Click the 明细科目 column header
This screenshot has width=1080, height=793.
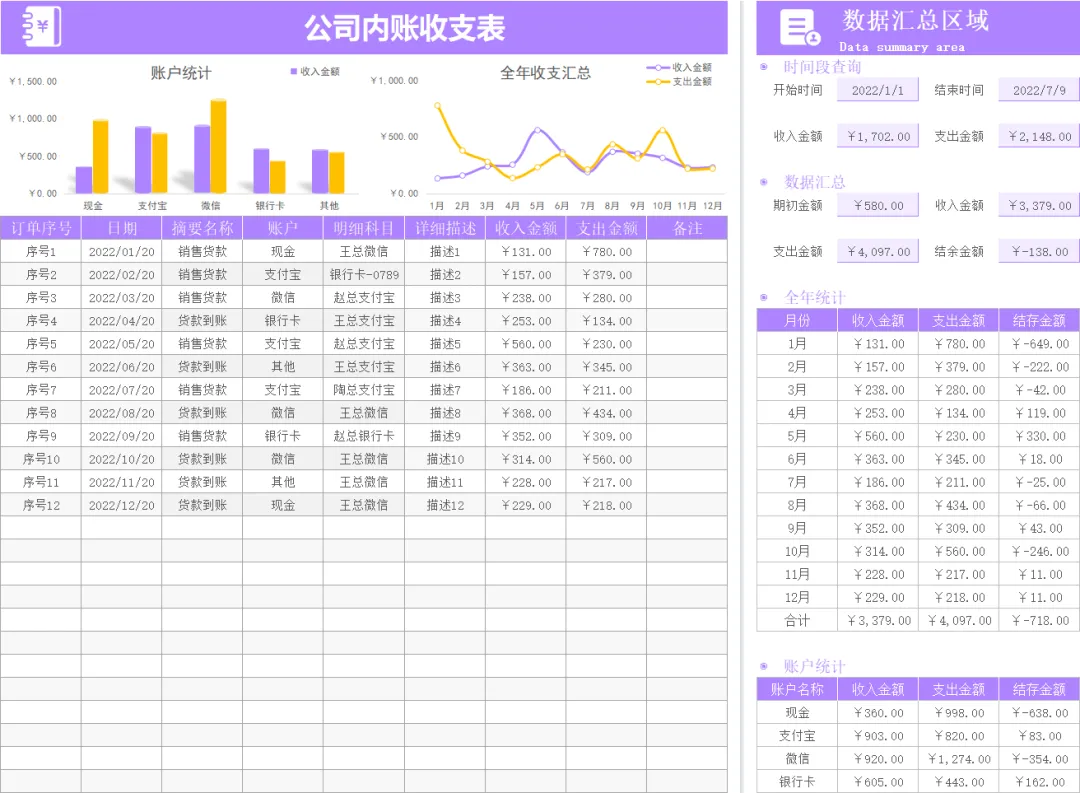(x=364, y=228)
